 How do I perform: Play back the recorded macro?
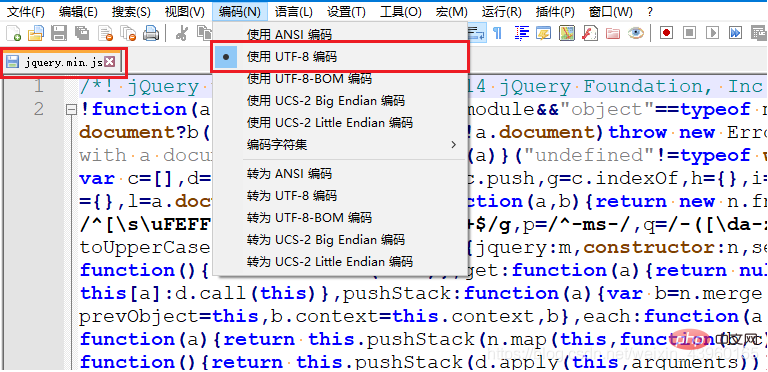[x=712, y=33]
